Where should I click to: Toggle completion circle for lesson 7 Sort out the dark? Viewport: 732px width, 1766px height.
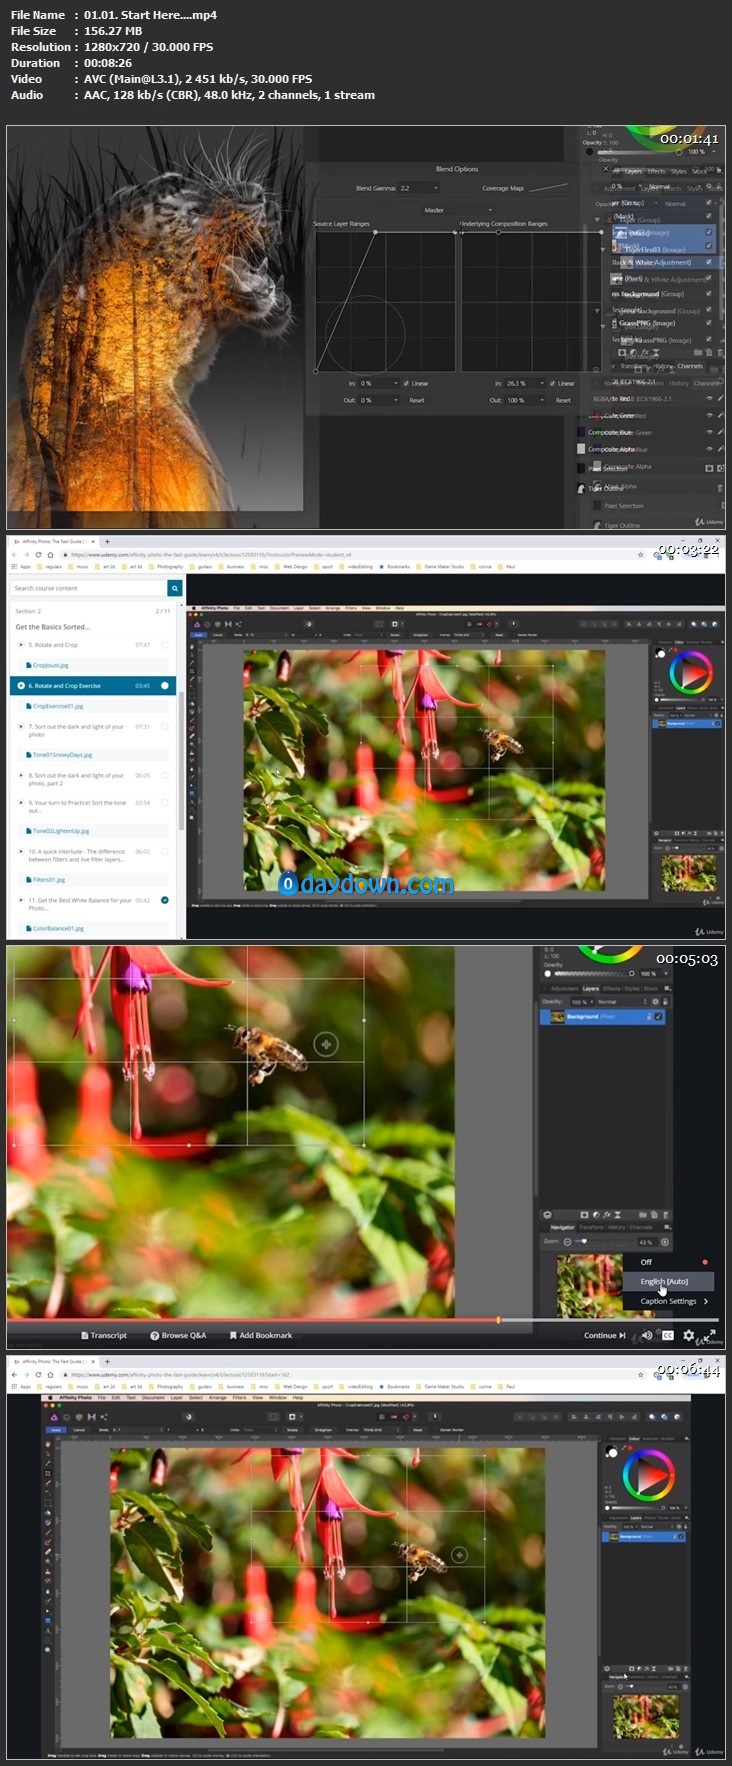[x=165, y=726]
